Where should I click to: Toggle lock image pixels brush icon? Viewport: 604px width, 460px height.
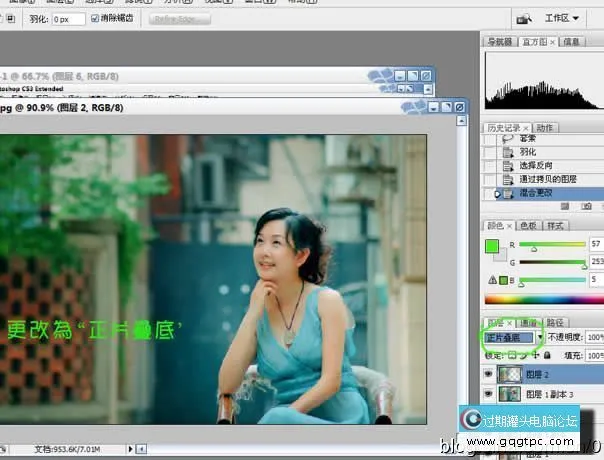[523, 355]
